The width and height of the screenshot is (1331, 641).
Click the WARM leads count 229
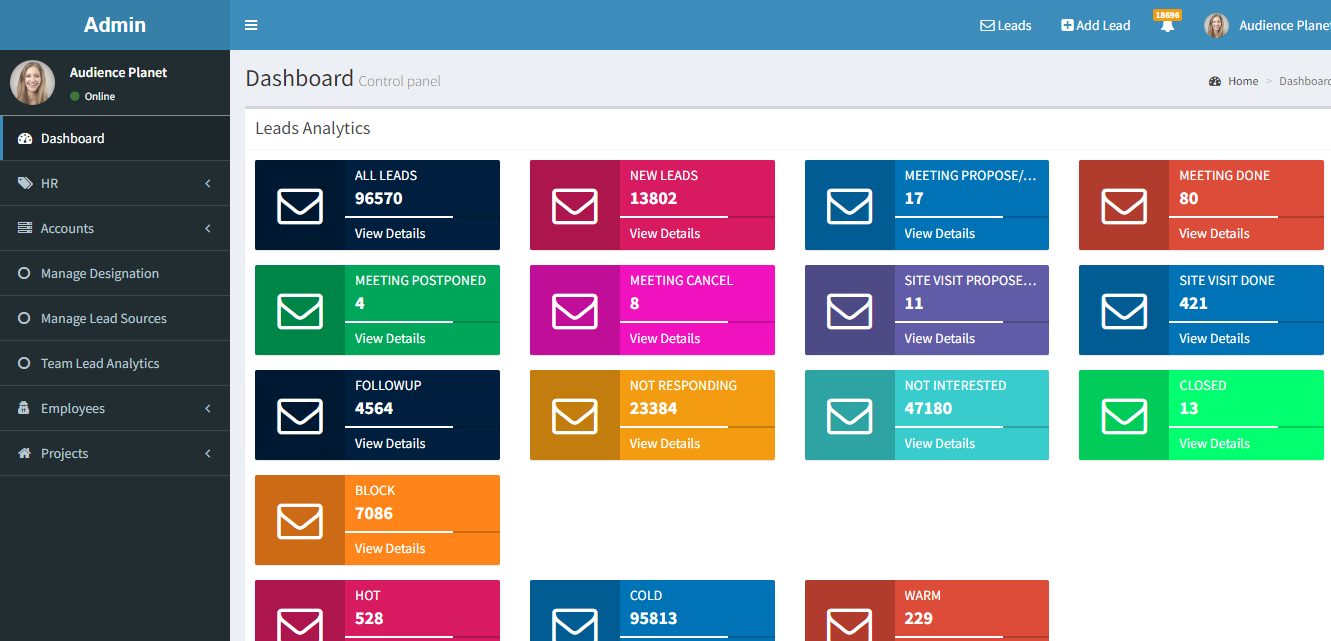919,618
